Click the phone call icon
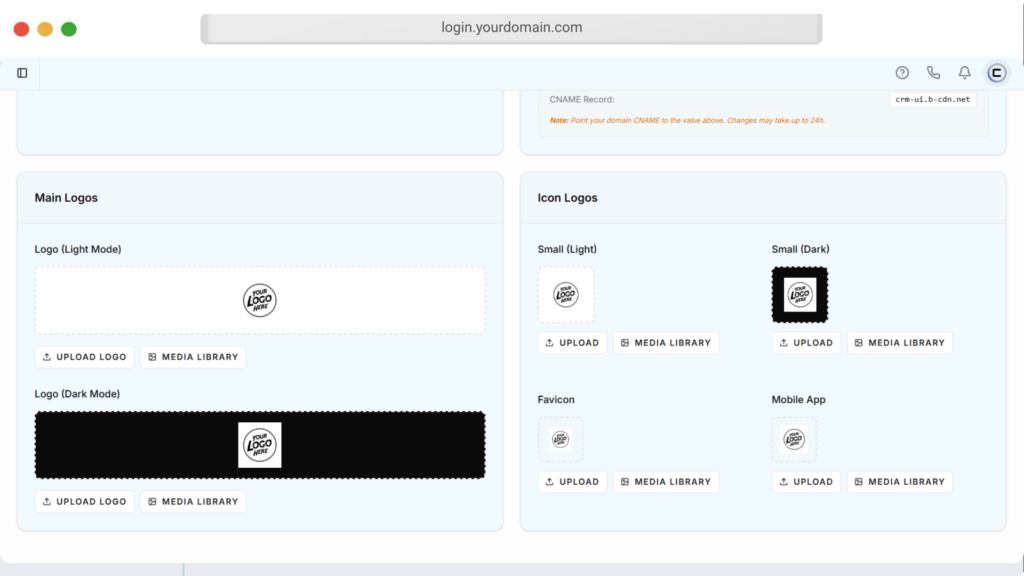This screenshot has height=576, width=1024. [933, 73]
